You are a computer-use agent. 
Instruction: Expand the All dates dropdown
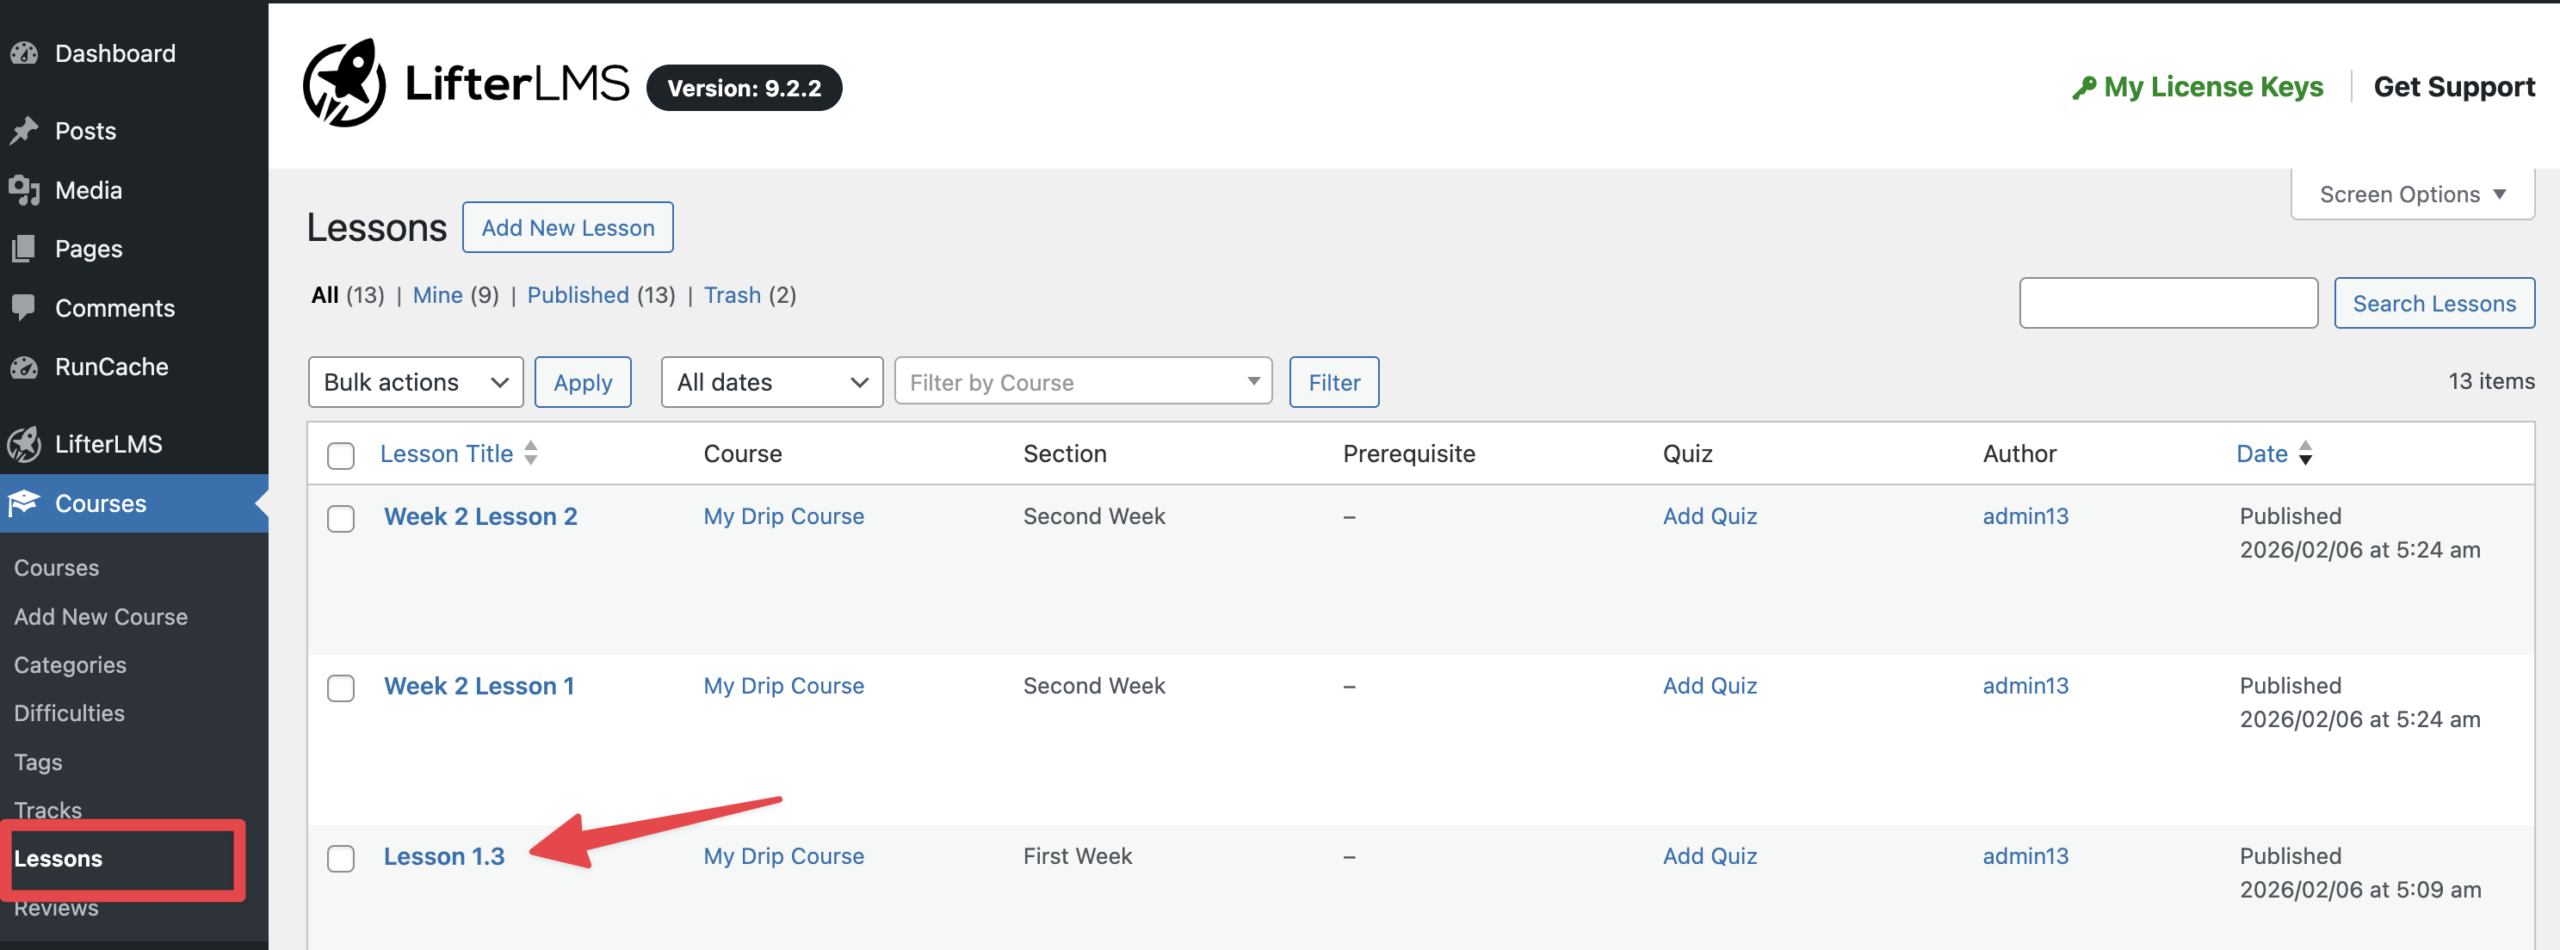(771, 382)
